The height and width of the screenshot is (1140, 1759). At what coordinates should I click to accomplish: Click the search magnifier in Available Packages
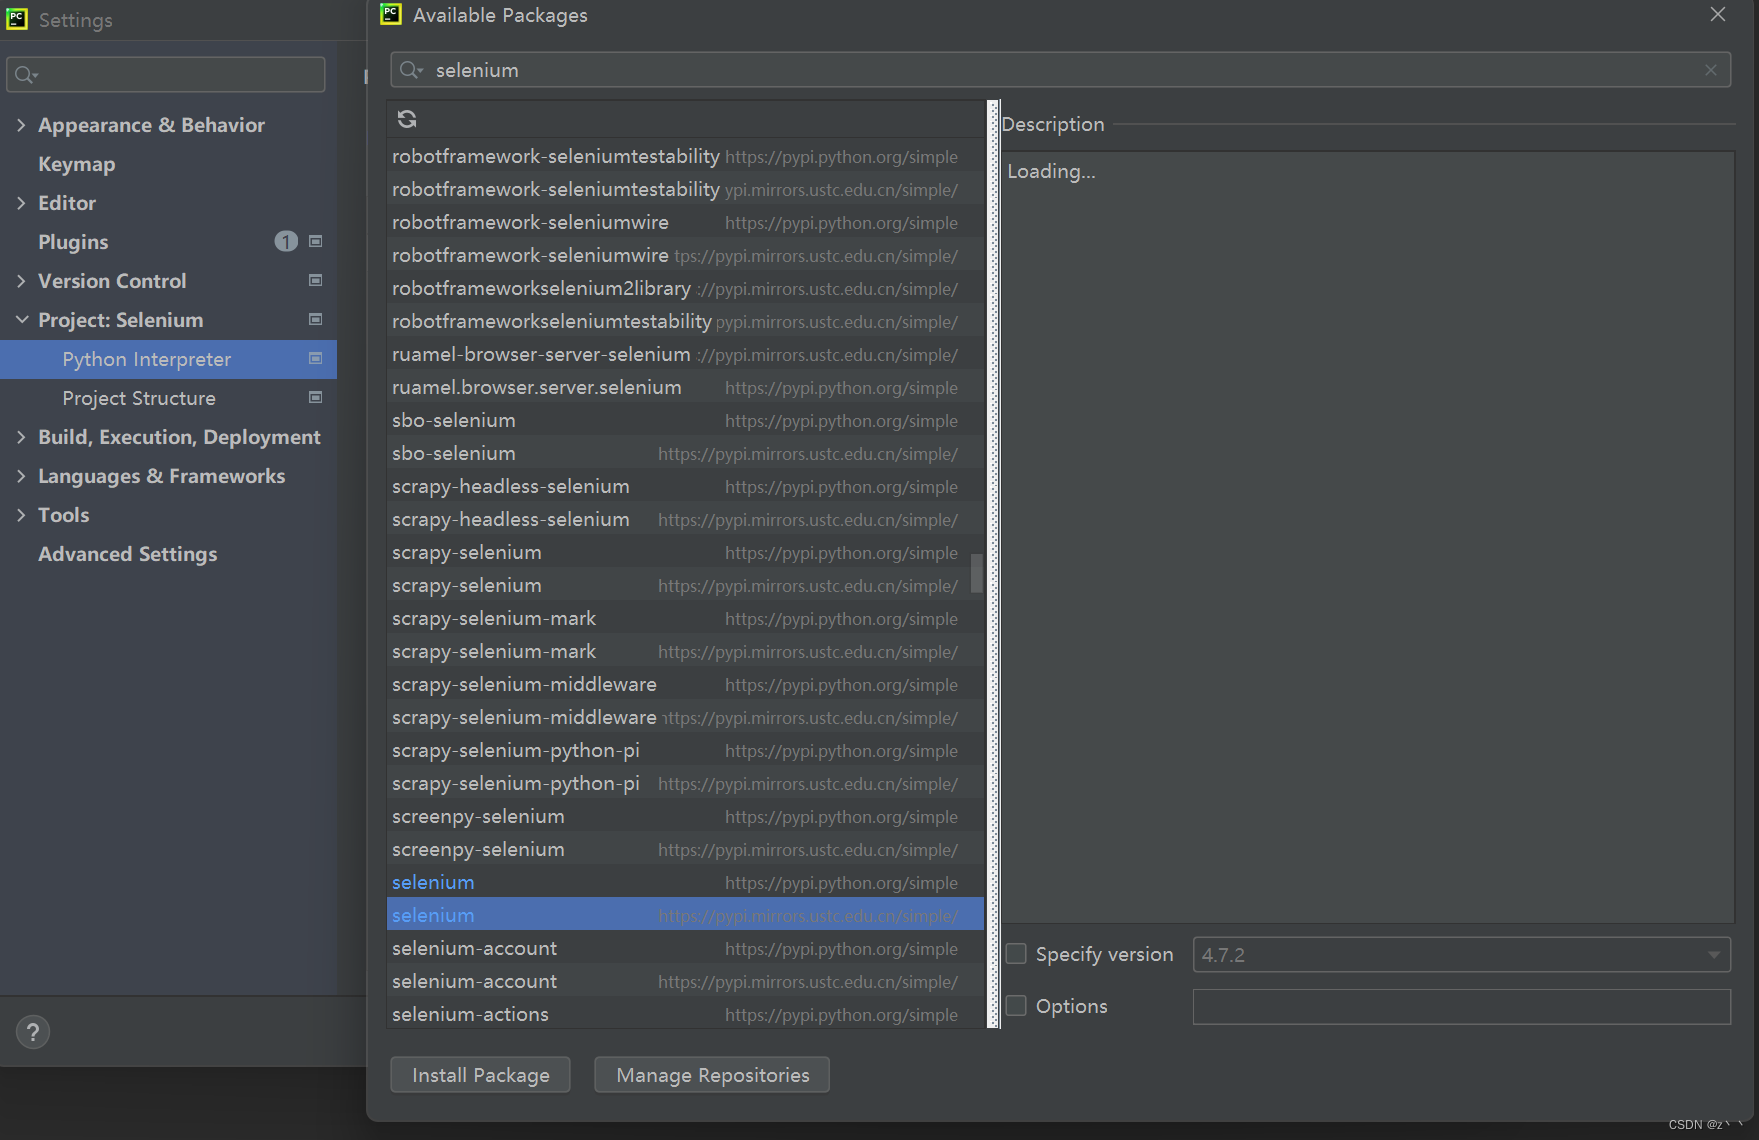[x=410, y=70]
